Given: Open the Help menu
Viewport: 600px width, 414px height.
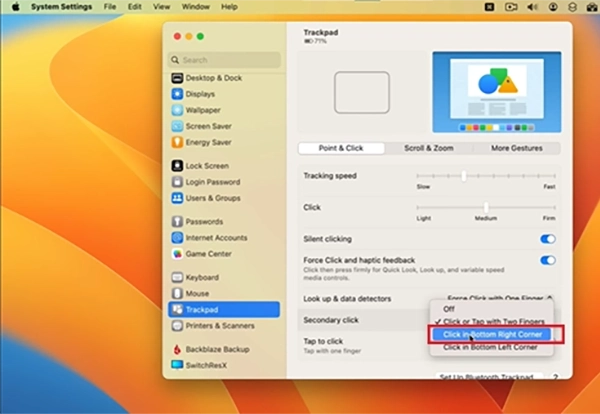Looking at the screenshot, I should click(x=229, y=7).
